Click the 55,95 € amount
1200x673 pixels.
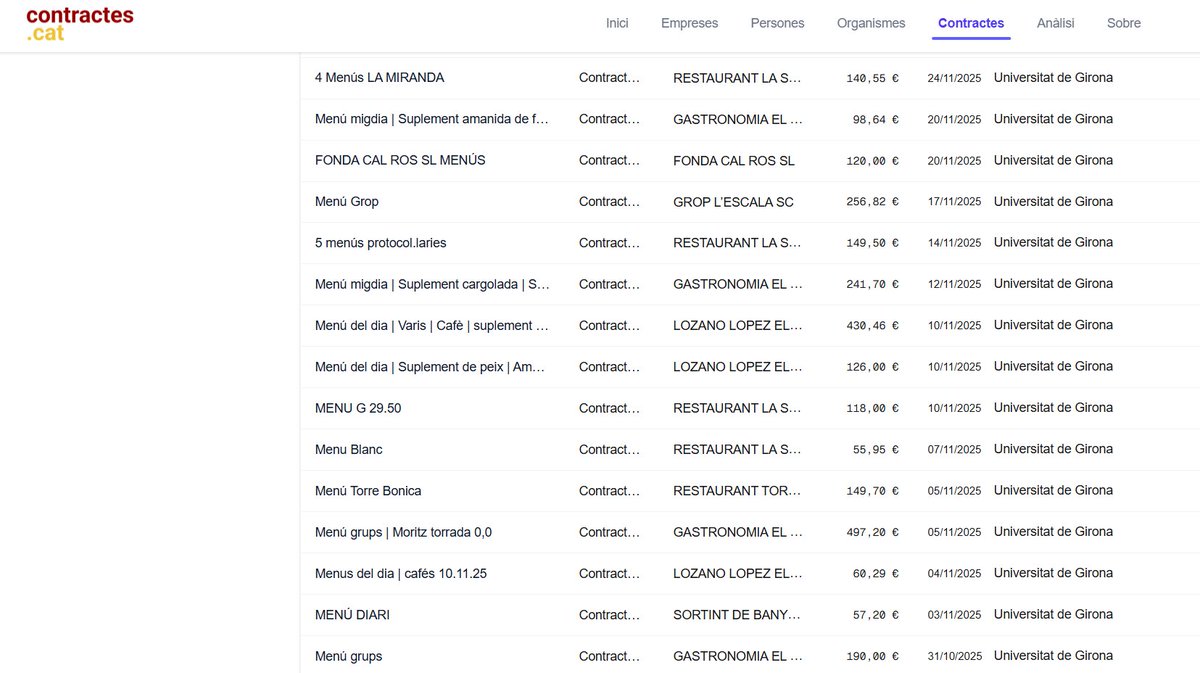click(875, 450)
